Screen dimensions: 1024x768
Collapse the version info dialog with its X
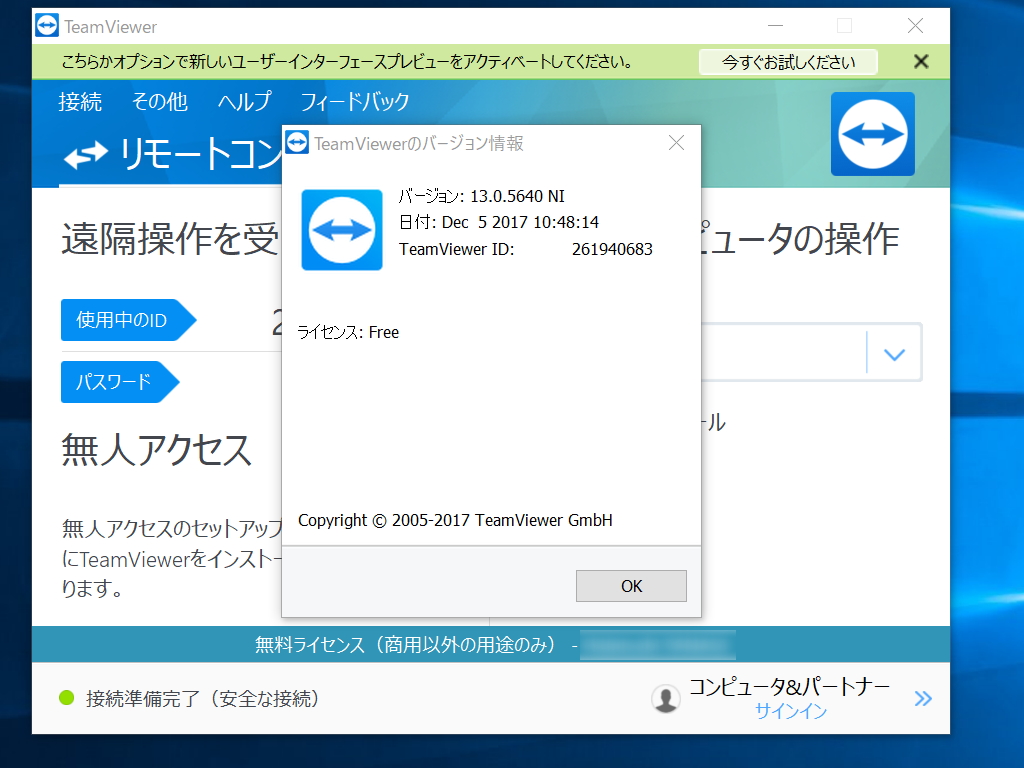coord(676,143)
